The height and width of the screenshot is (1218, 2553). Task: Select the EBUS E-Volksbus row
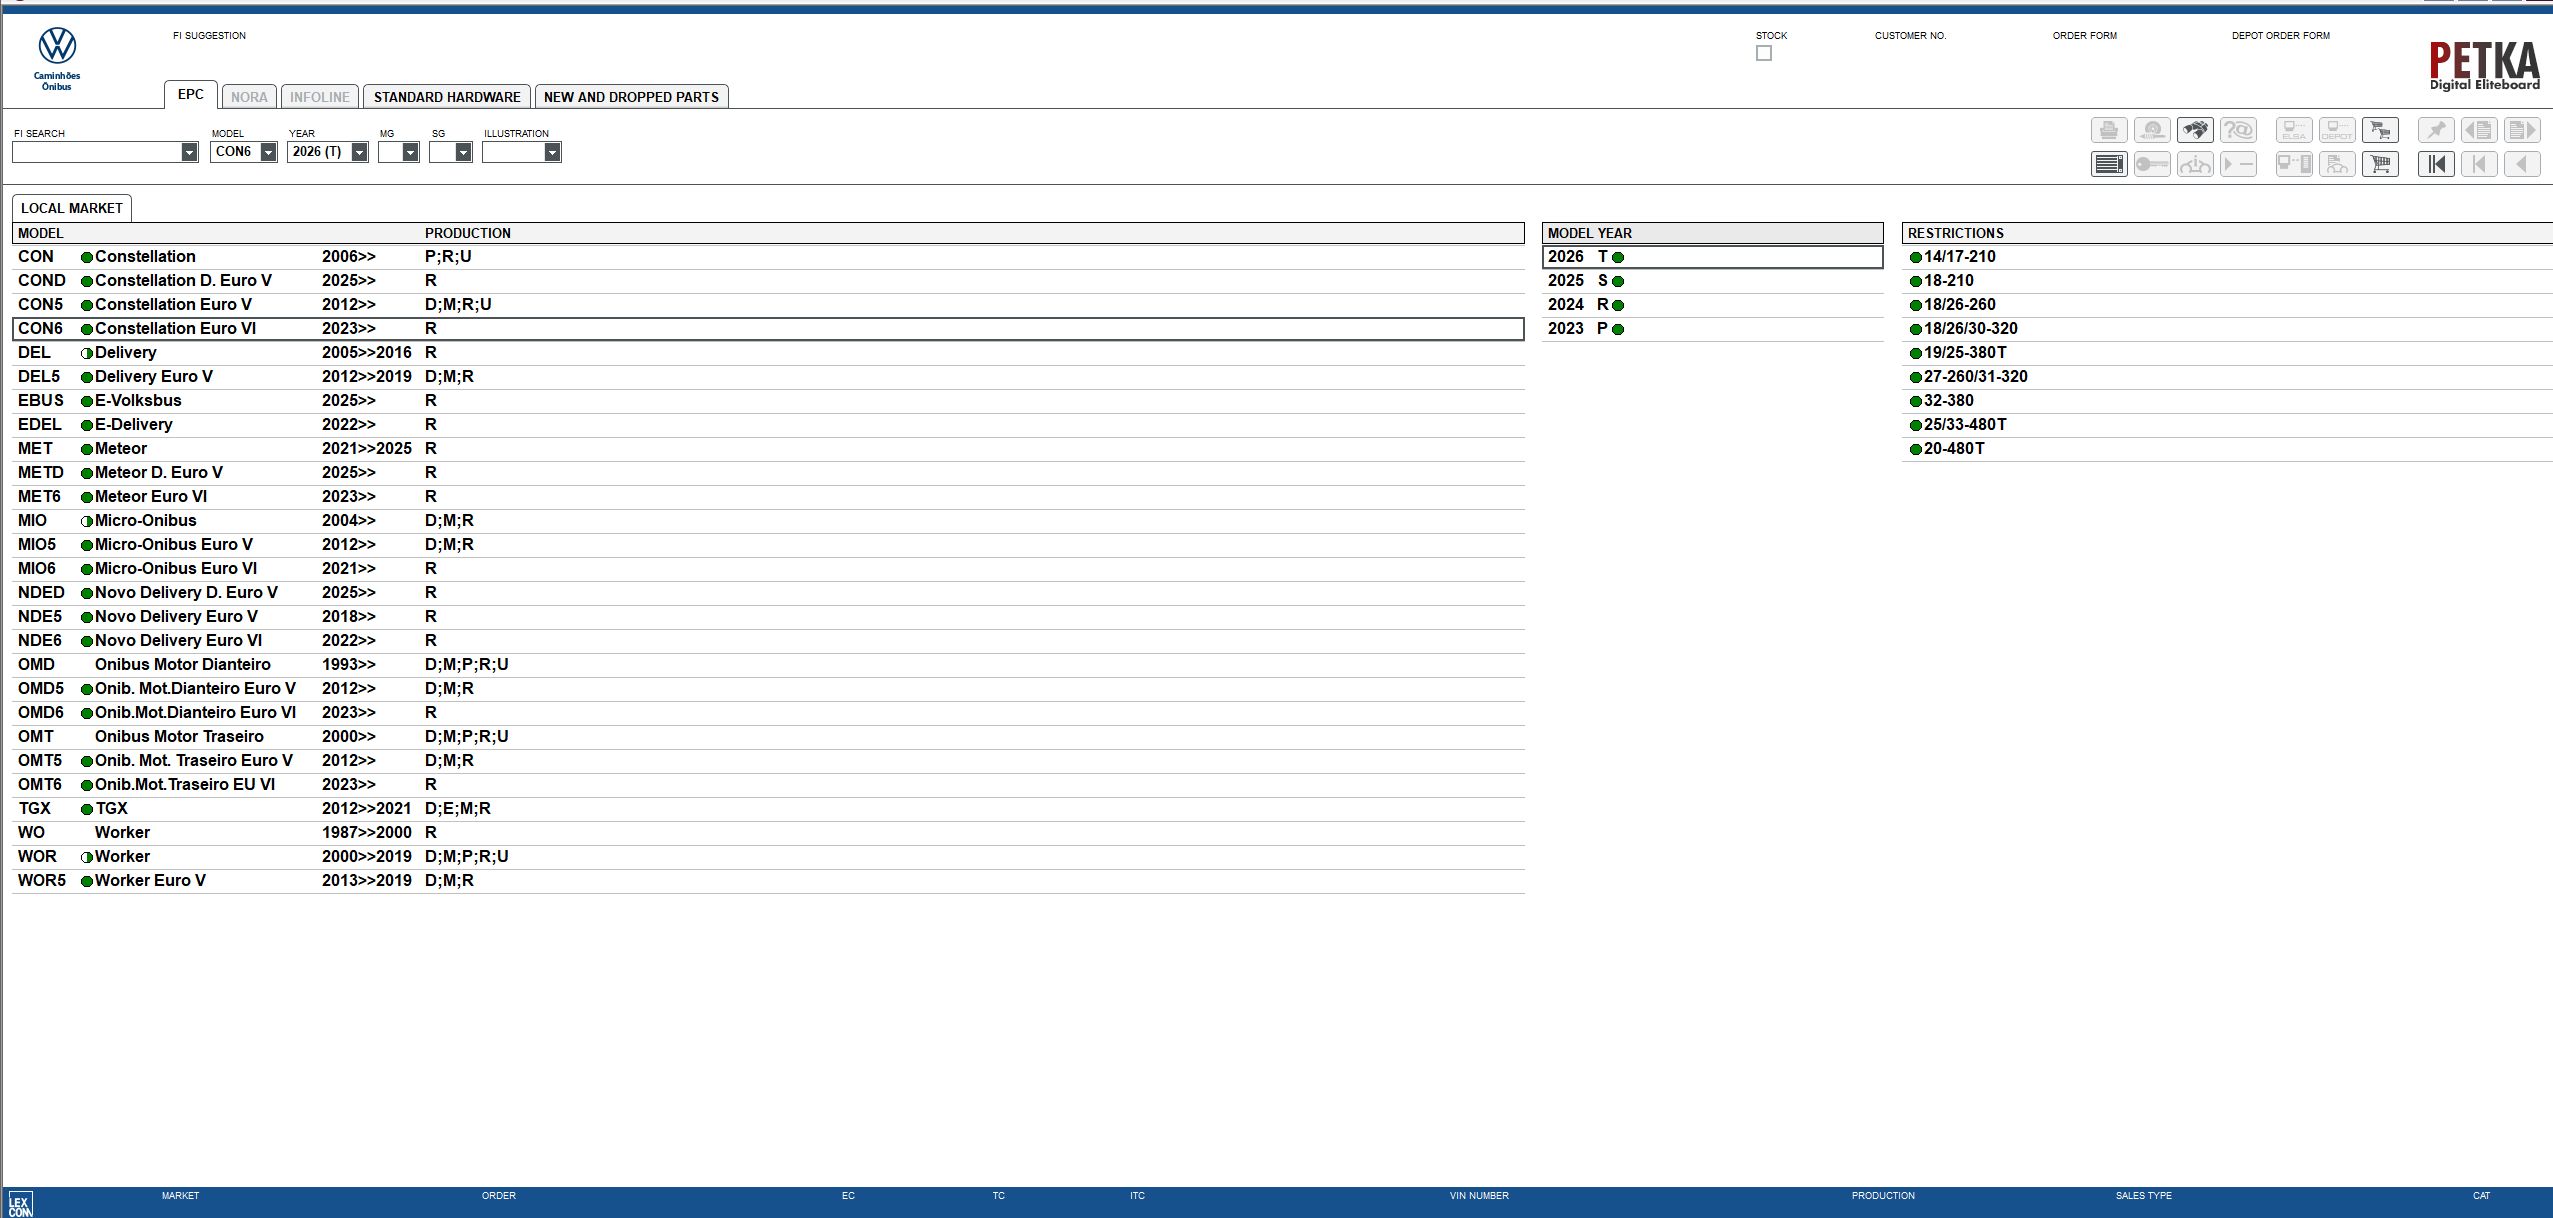point(768,401)
